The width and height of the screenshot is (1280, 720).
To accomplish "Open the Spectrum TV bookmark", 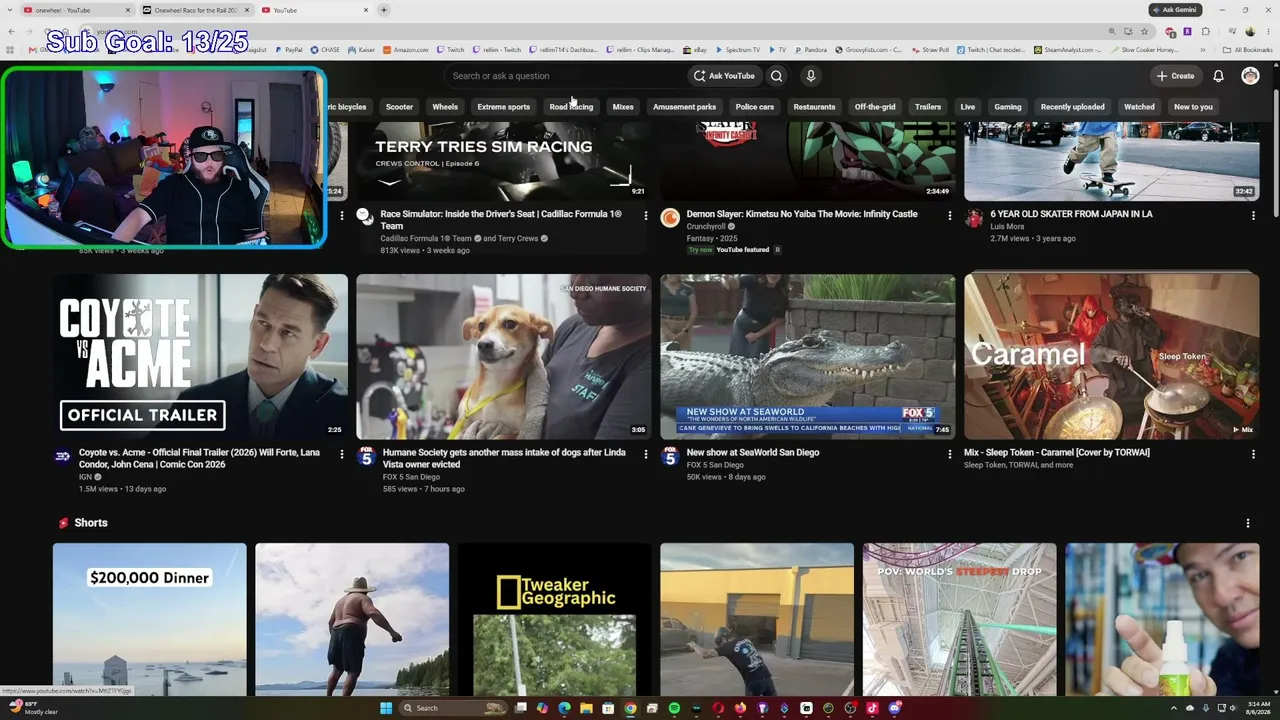I will coord(738,49).
